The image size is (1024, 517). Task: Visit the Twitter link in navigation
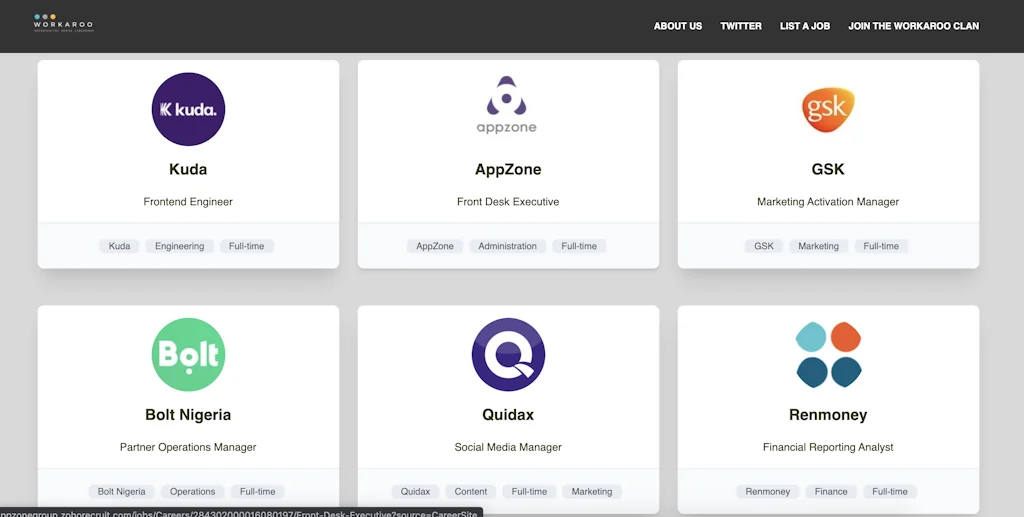741,26
